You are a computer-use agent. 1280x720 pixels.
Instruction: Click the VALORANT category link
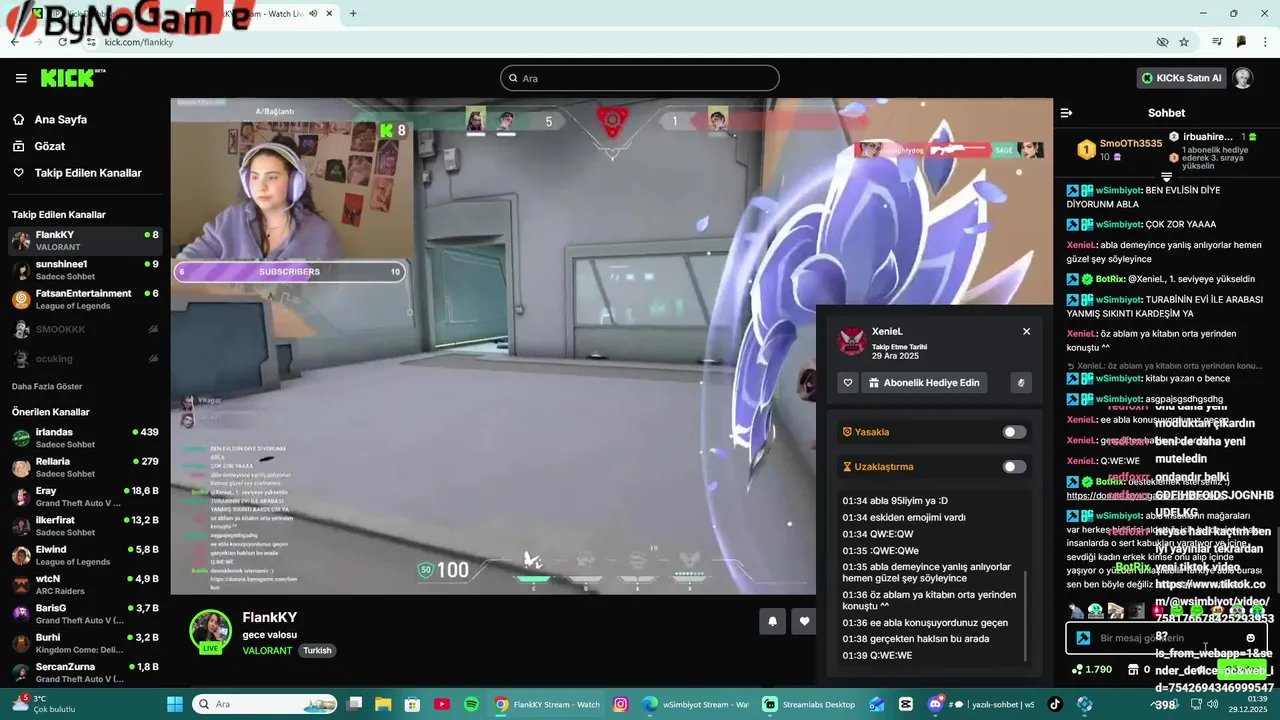pyautogui.click(x=267, y=650)
